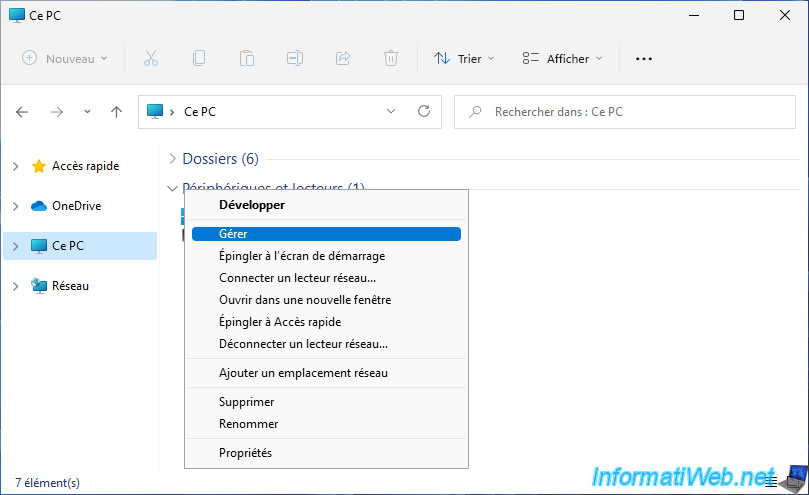Collapse the Dossiers (6) section

click(x=173, y=159)
